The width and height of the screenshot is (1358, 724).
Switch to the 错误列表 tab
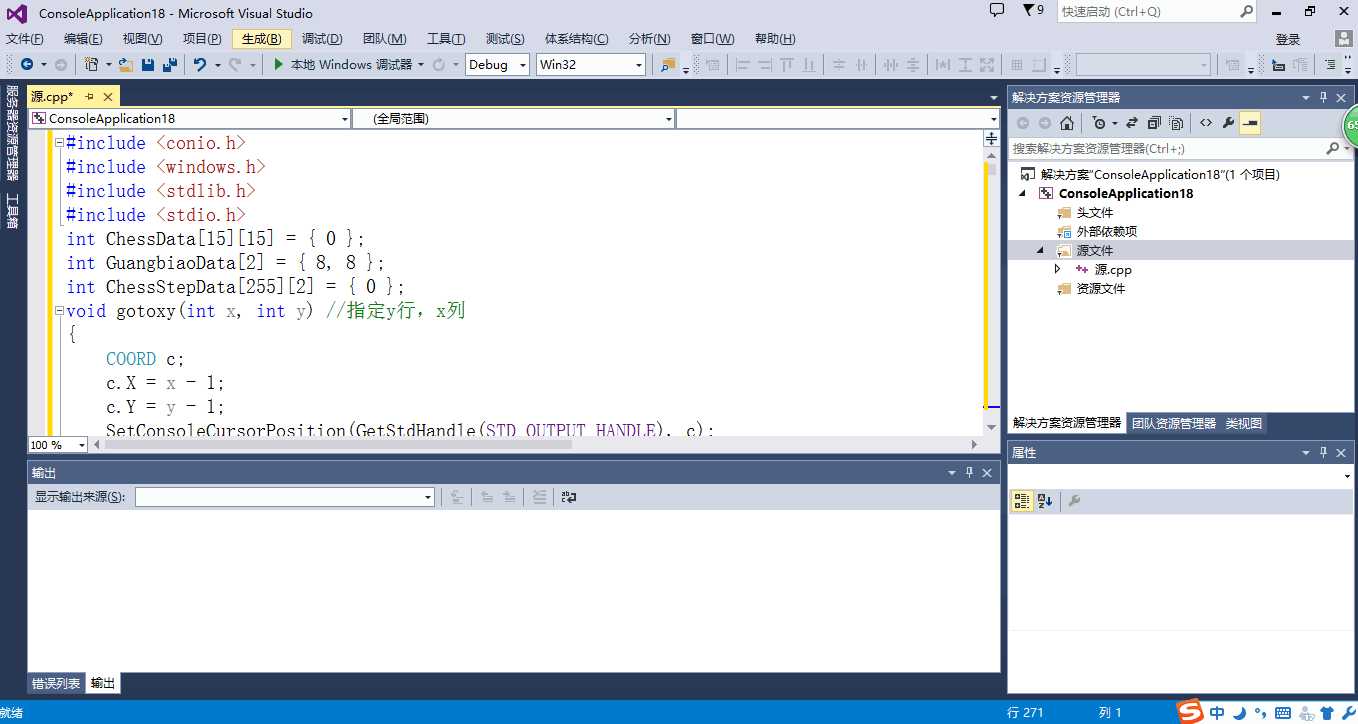pyautogui.click(x=56, y=684)
